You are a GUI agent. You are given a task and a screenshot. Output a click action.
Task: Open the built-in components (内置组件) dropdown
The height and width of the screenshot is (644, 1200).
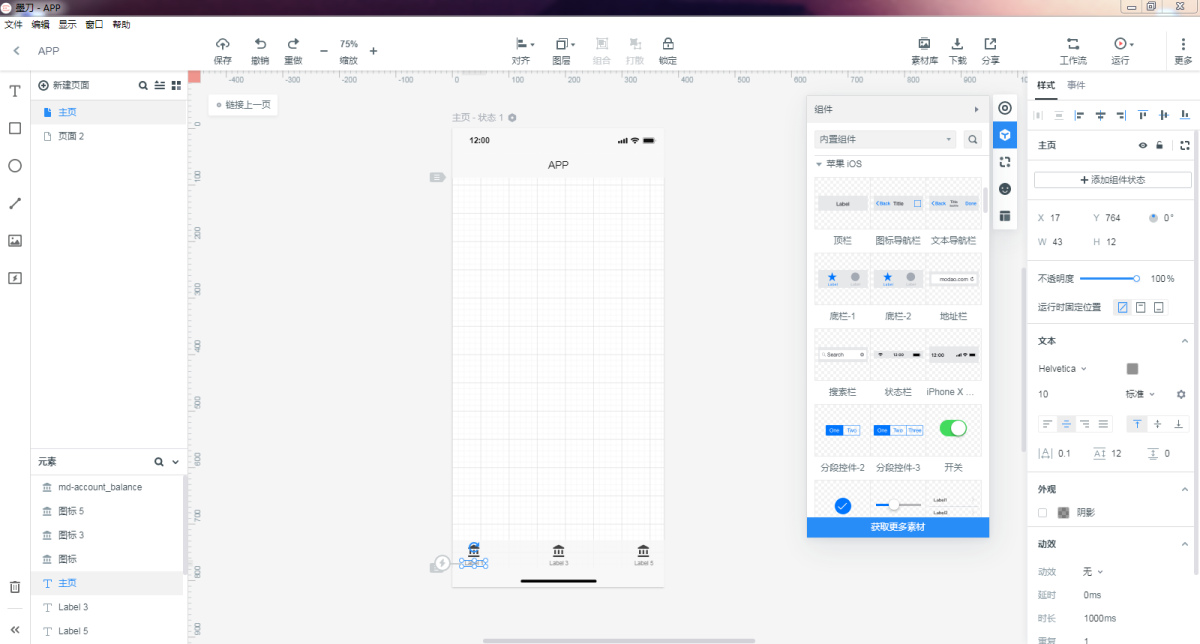tap(885, 139)
